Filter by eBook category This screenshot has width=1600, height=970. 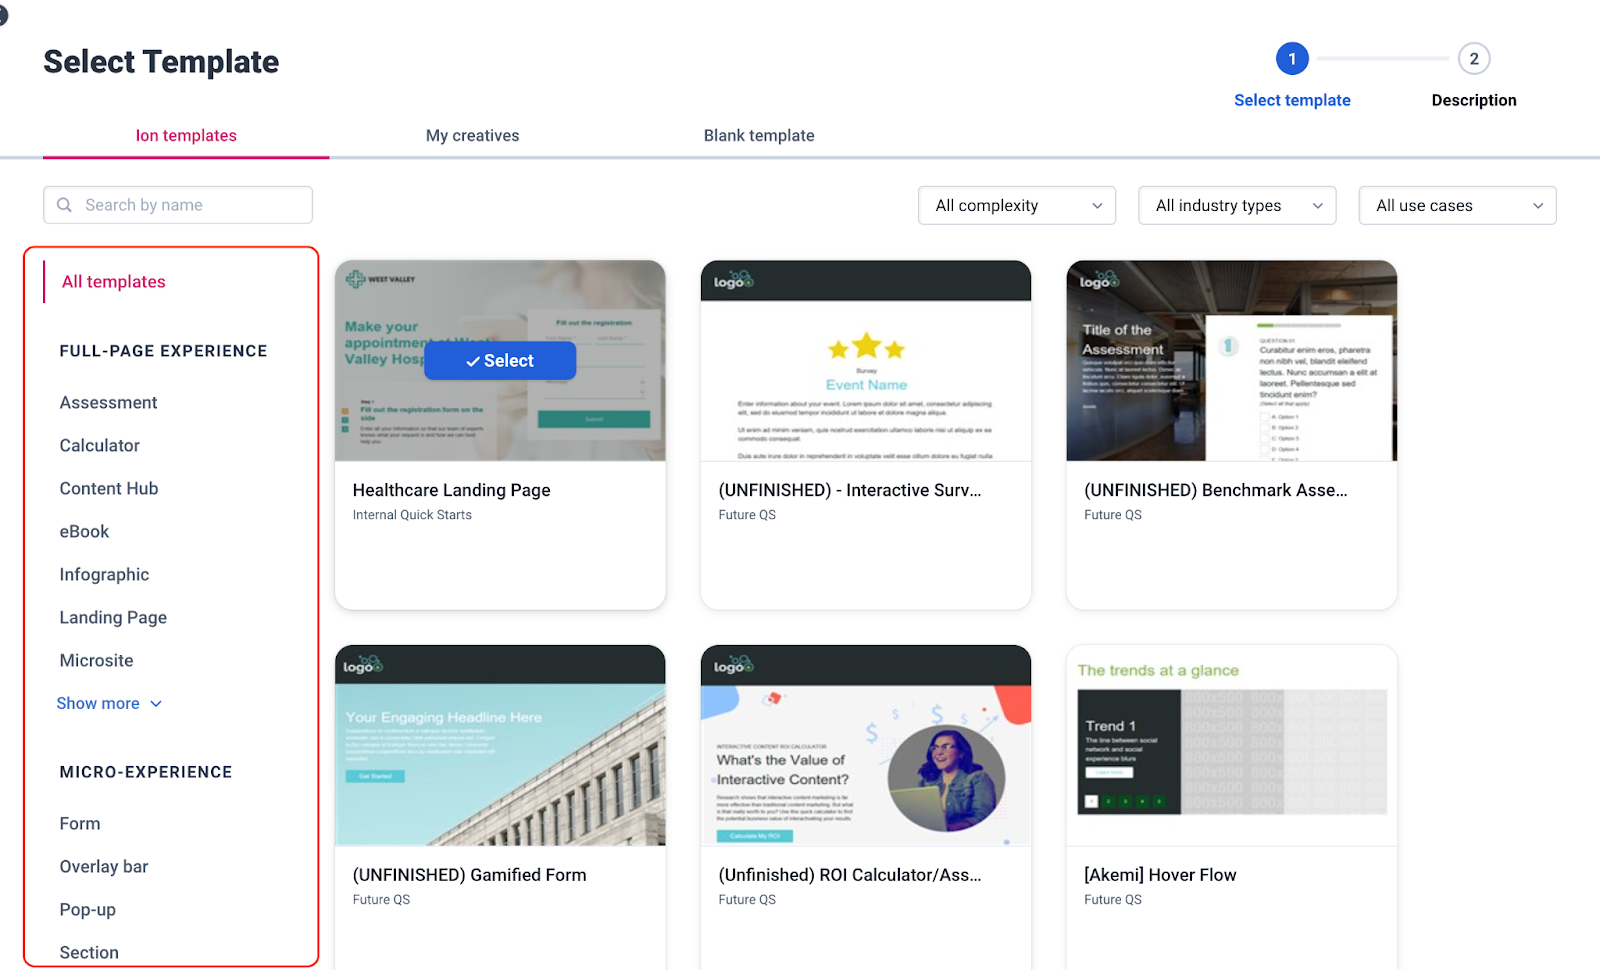point(84,531)
